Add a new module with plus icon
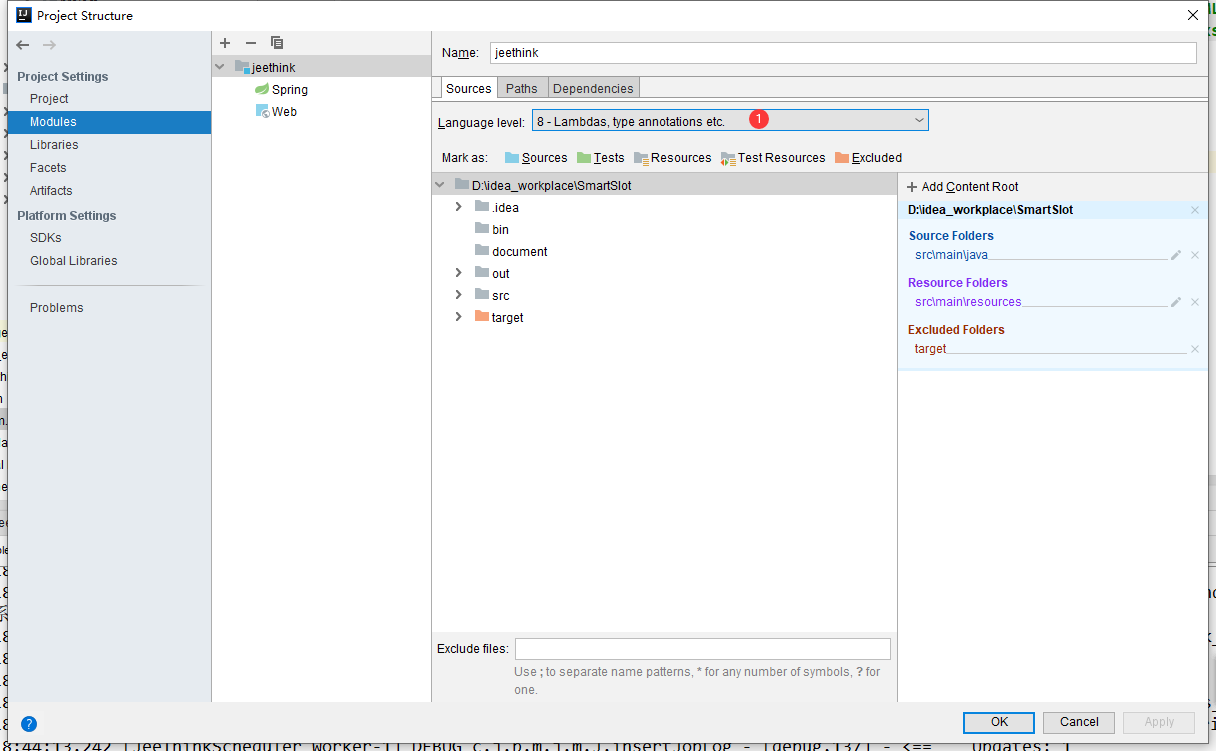 click(225, 43)
